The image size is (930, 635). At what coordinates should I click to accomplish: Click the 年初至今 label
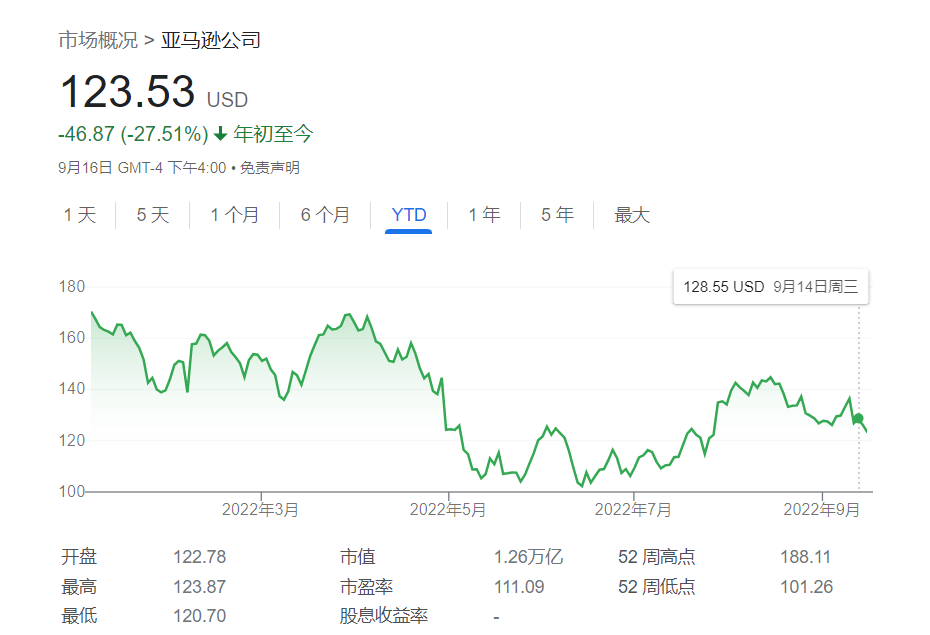[x=273, y=134]
